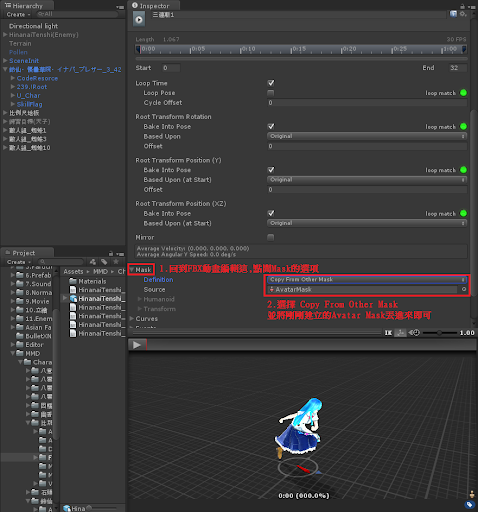Toggle Root Transform Position (XZ) Bake Into Pose

point(271,213)
